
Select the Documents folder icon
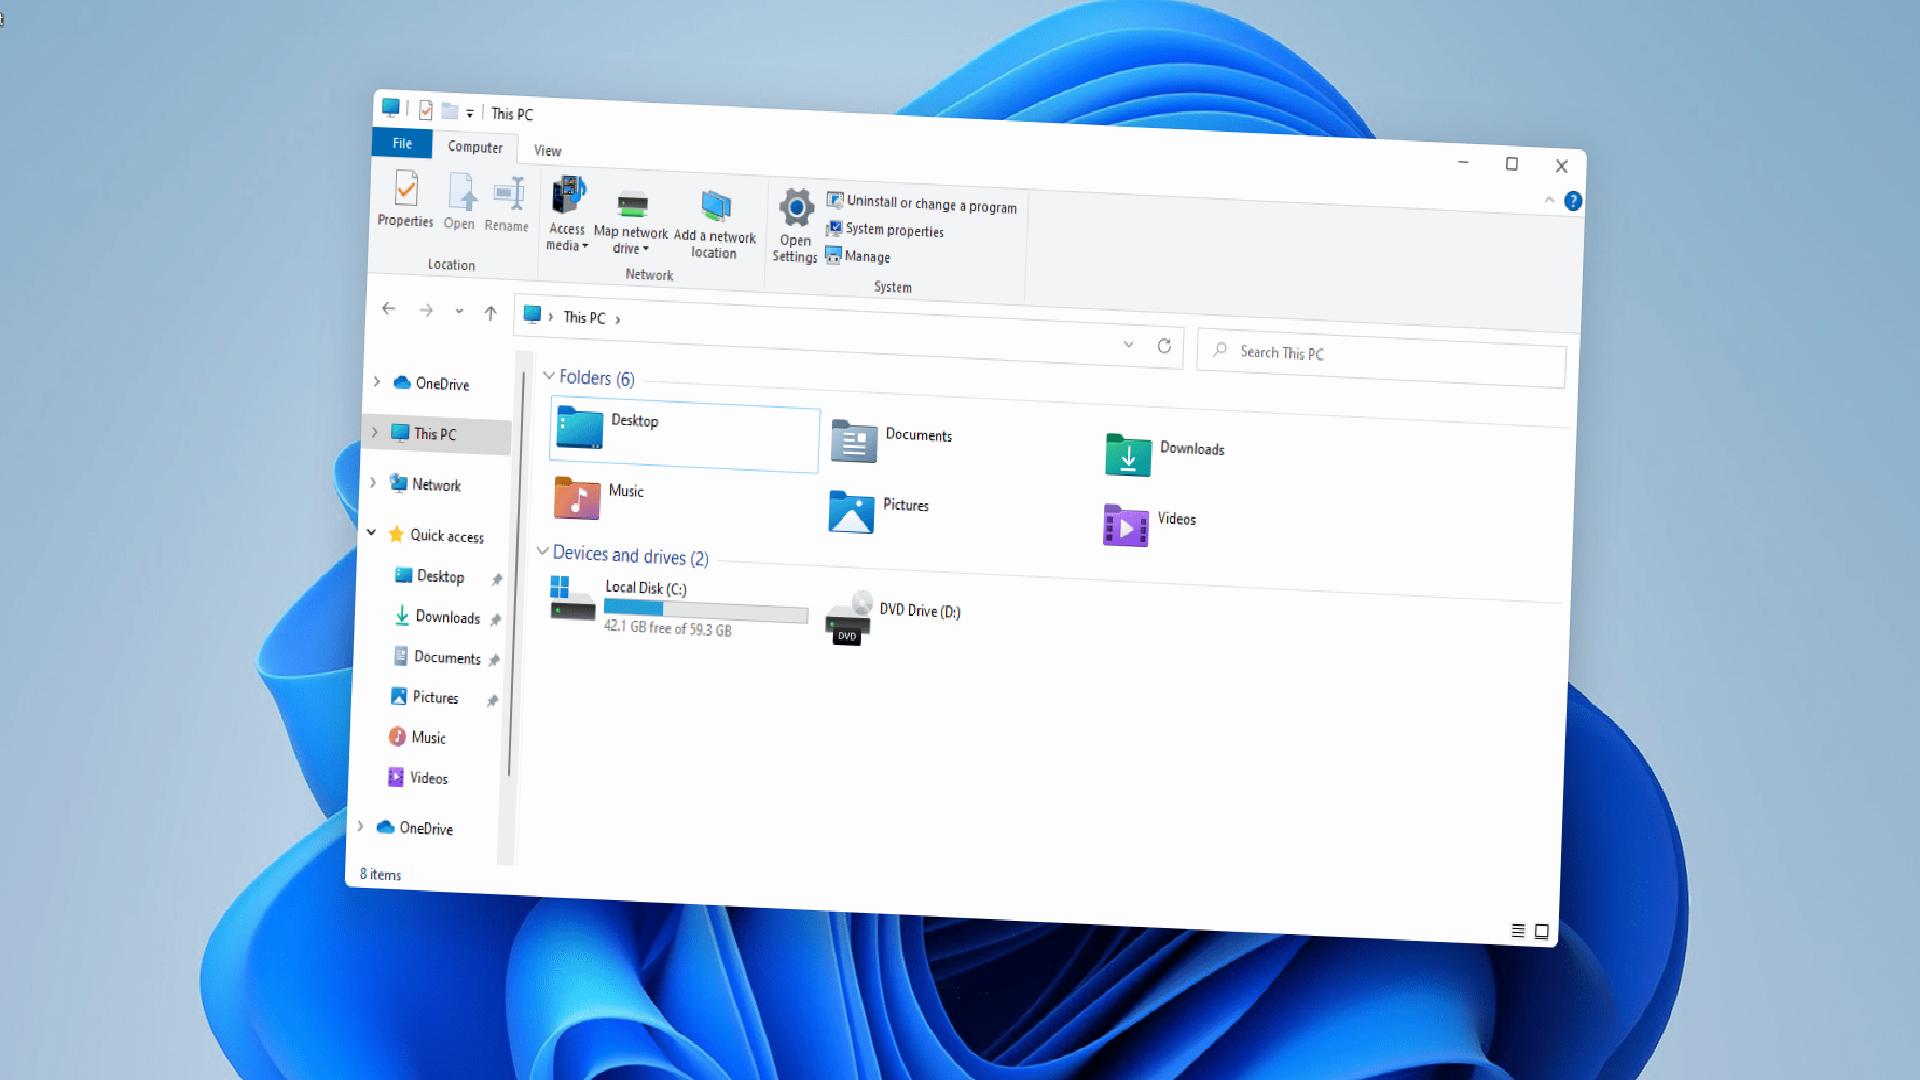click(854, 441)
